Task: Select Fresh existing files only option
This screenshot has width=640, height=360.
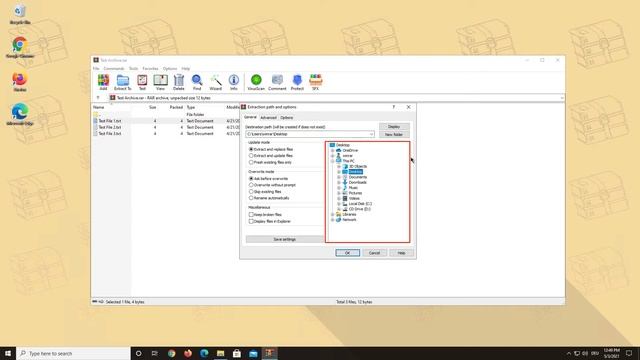Action: (270, 162)
